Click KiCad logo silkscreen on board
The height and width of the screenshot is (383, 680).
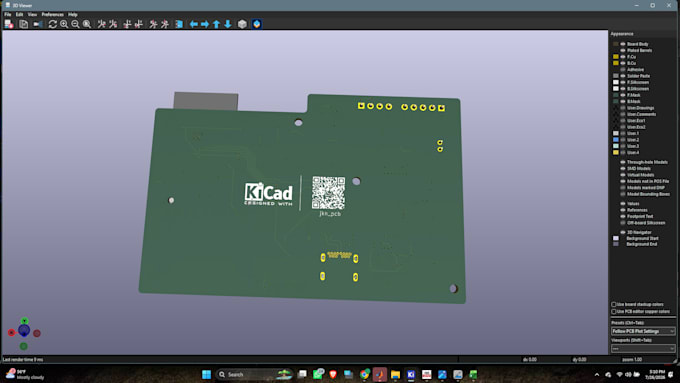point(268,194)
